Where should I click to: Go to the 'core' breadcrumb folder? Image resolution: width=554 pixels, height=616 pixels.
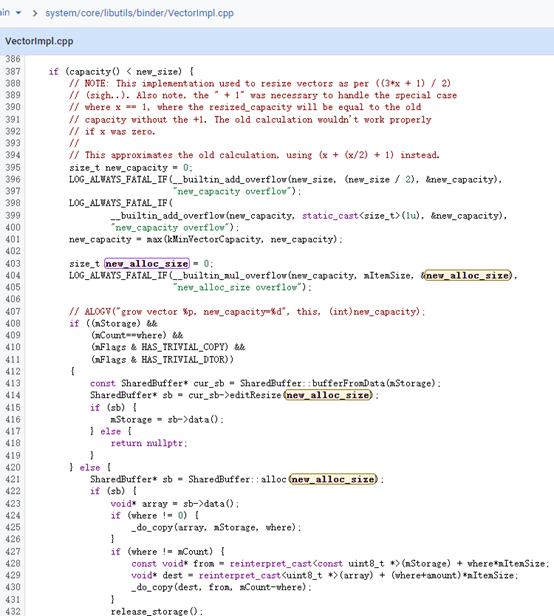coord(90,13)
